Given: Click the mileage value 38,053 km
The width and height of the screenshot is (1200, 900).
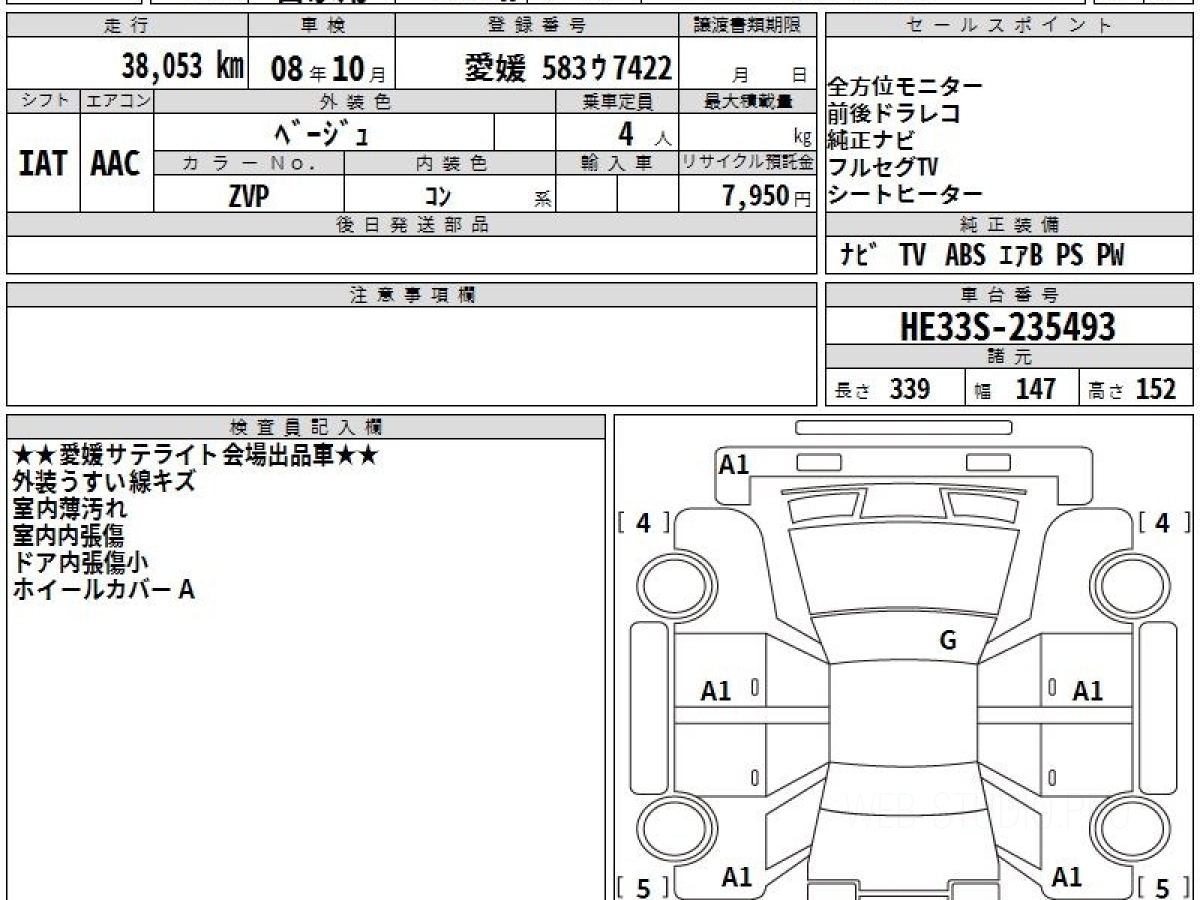Looking at the screenshot, I should [182, 67].
